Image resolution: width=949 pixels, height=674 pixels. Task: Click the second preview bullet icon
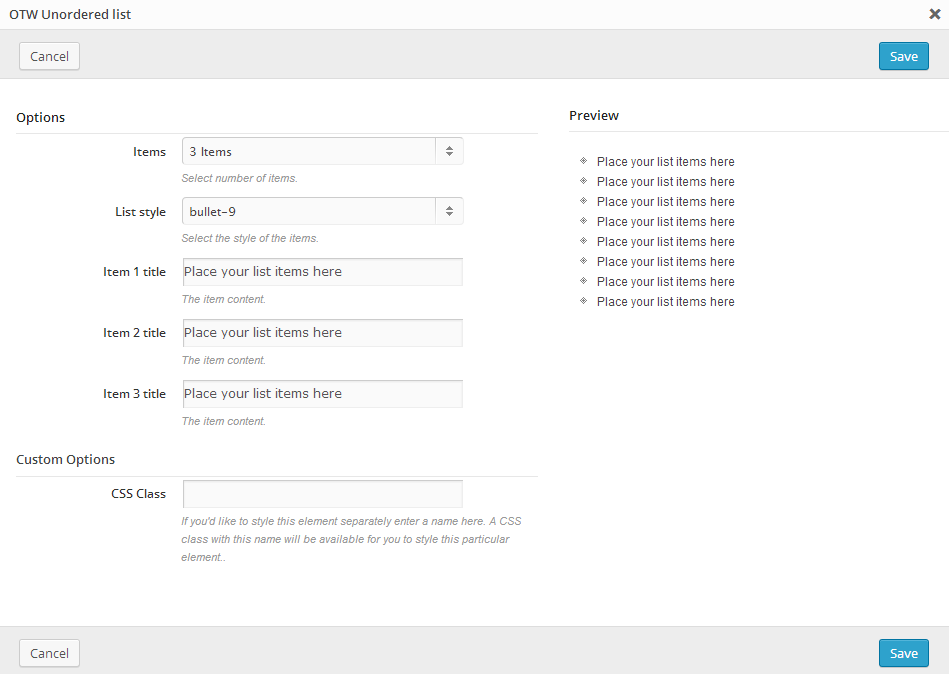tap(583, 181)
